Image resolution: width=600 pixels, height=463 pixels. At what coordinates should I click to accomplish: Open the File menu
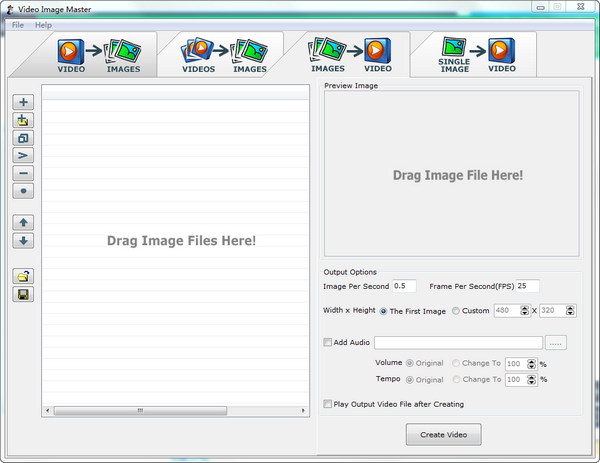click(x=18, y=24)
